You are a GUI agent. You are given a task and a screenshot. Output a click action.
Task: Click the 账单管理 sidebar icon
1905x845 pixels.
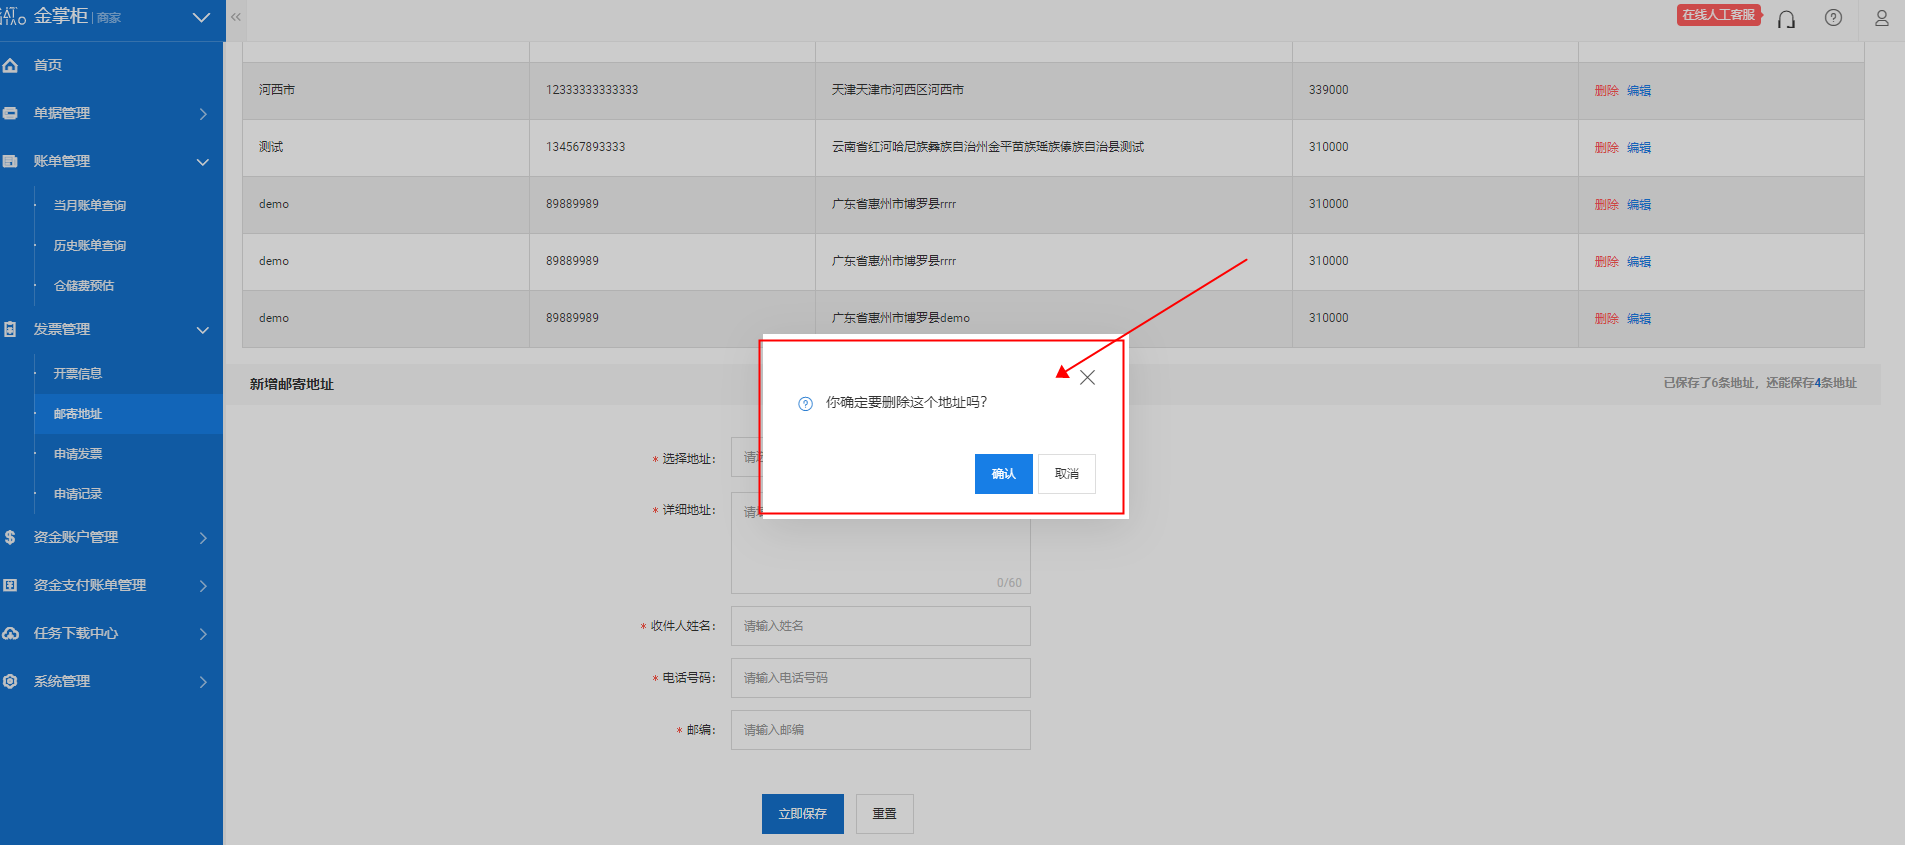[x=11, y=161]
